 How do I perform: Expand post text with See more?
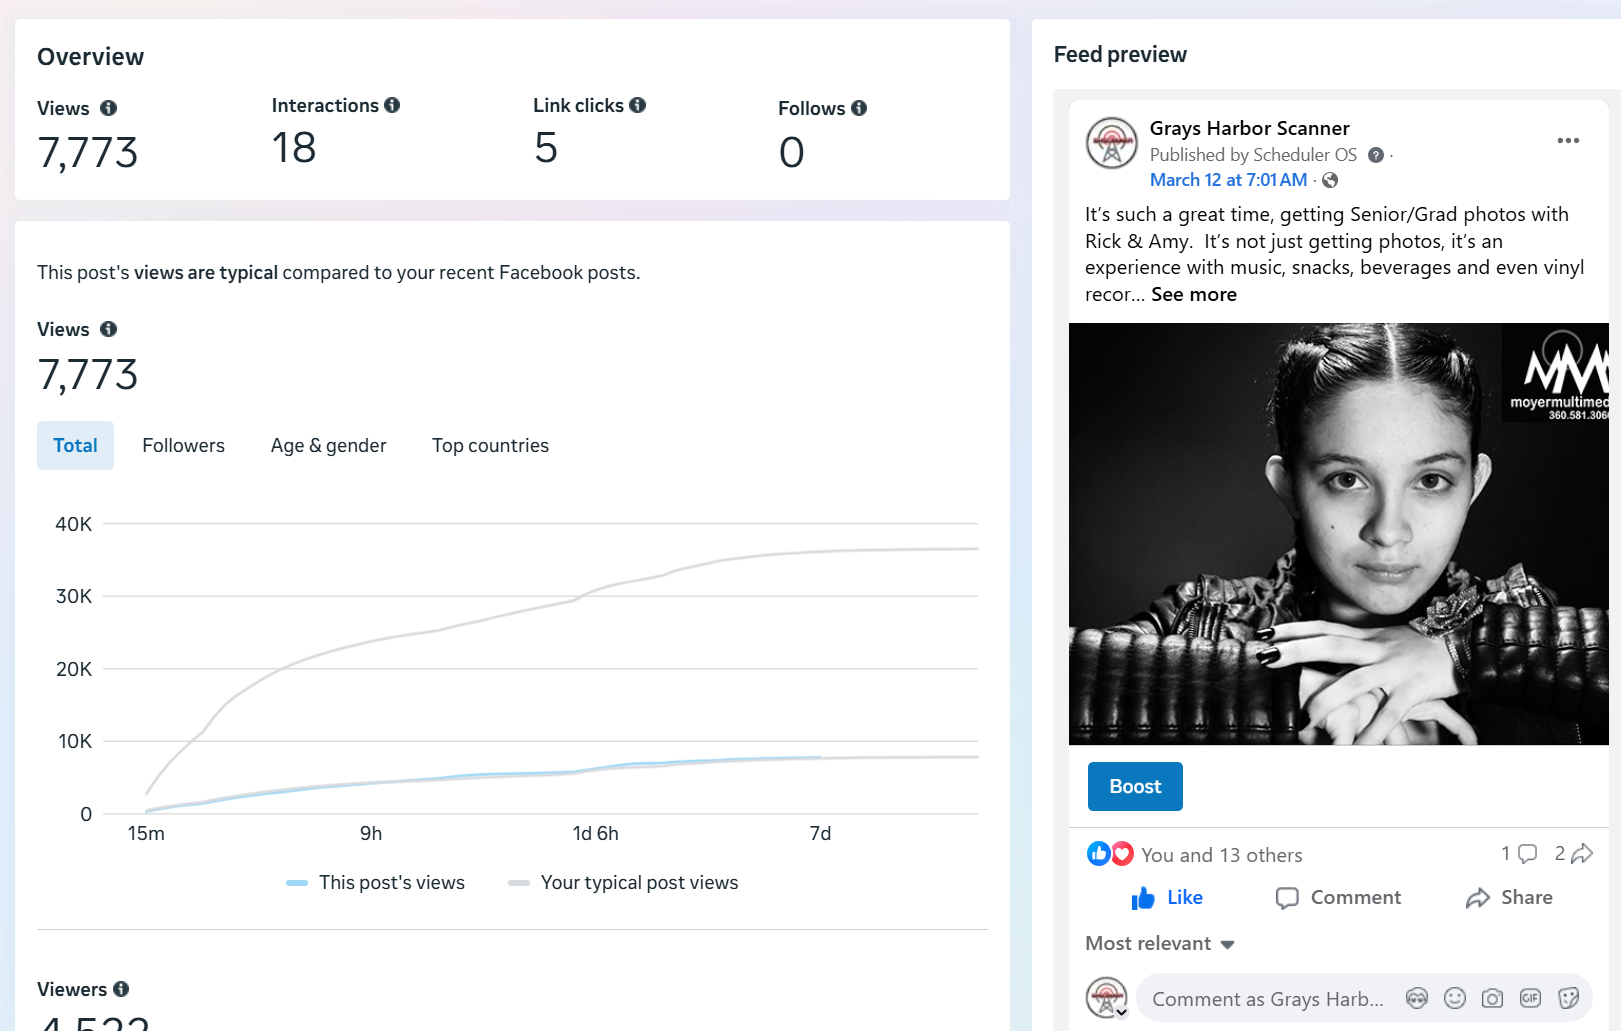1194,295
